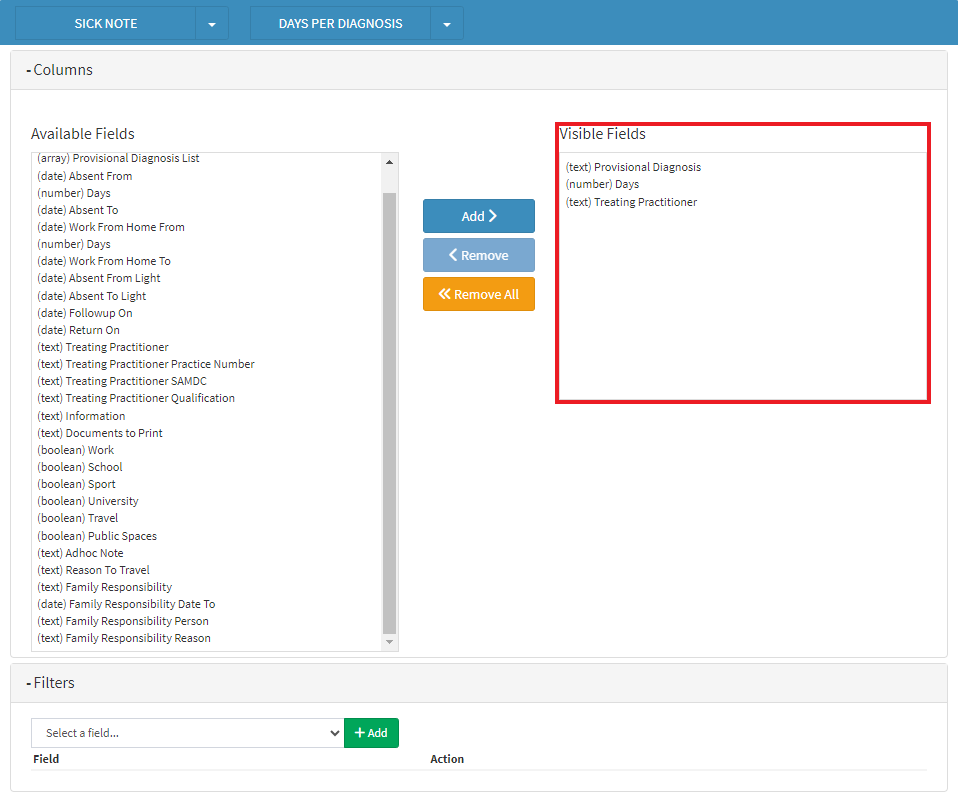Select (date) Absent From in Available Fields
This screenshot has width=958, height=792.
(84, 176)
